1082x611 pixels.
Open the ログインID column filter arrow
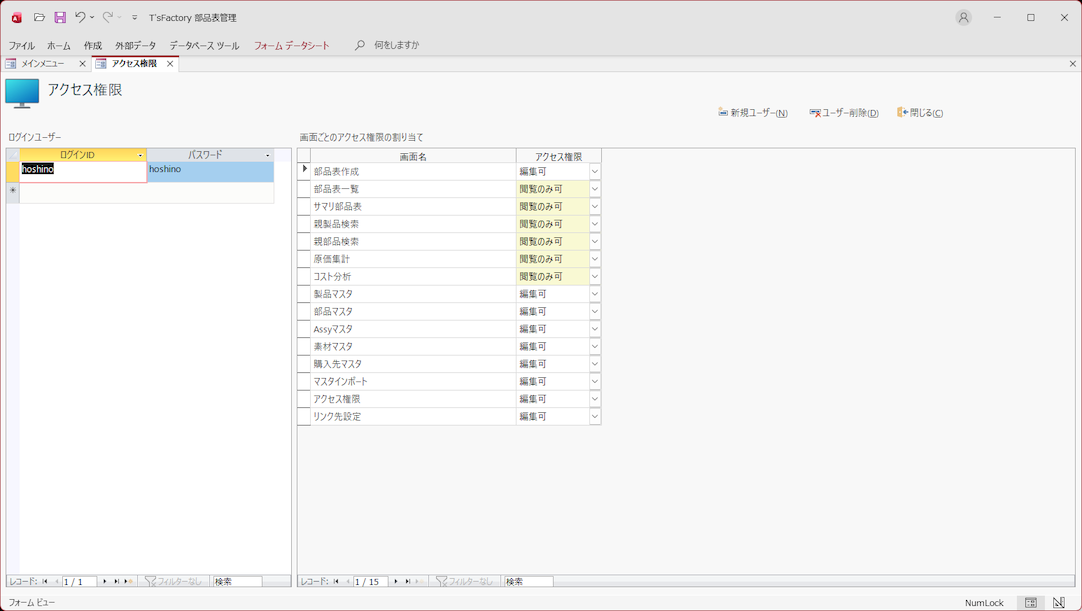(x=140, y=156)
